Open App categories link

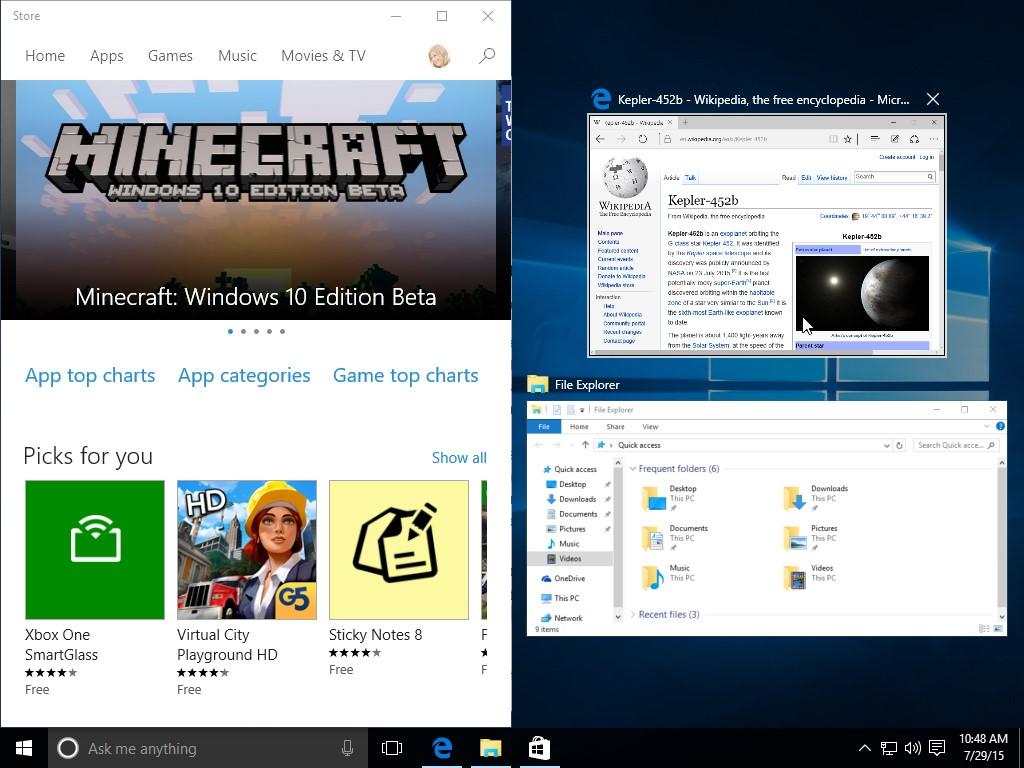(x=244, y=376)
